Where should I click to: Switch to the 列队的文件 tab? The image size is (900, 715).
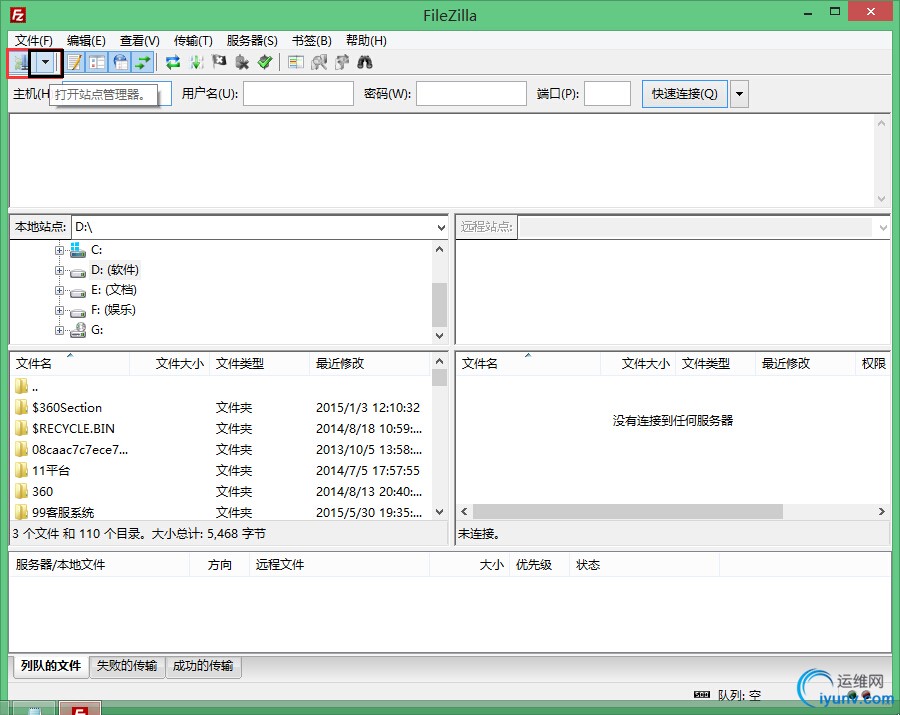point(51,666)
